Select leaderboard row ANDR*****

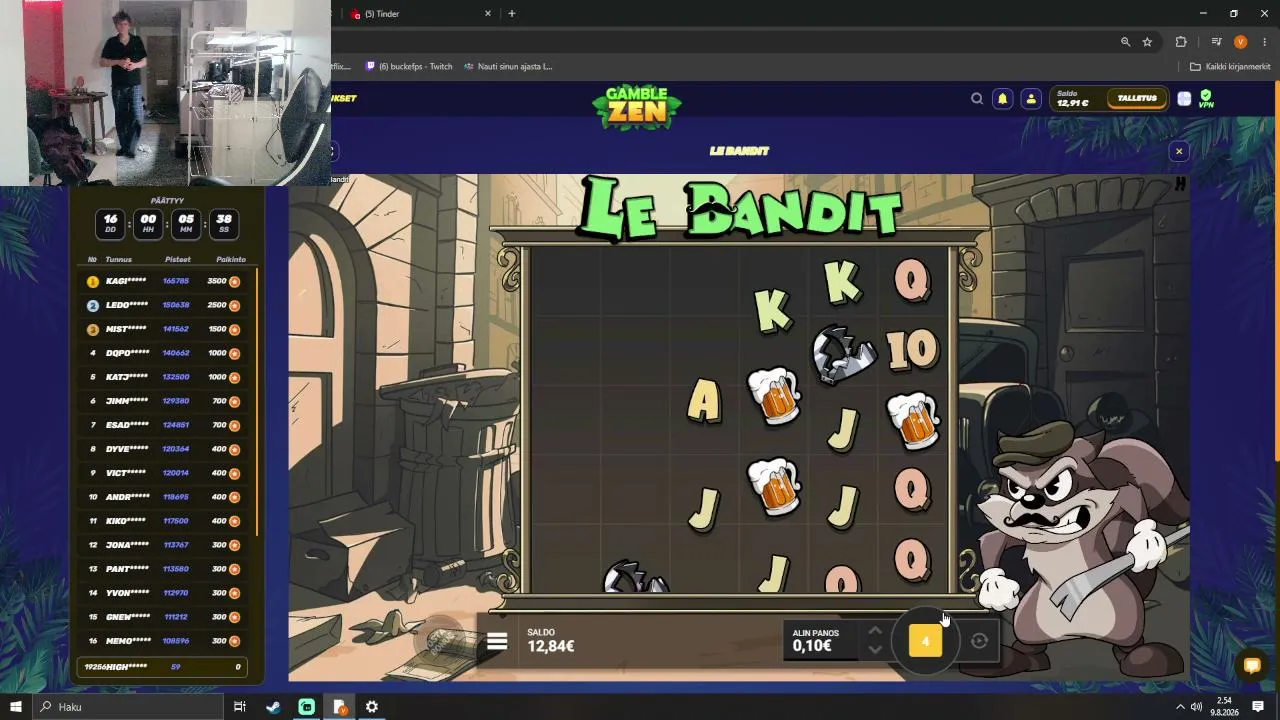(164, 497)
